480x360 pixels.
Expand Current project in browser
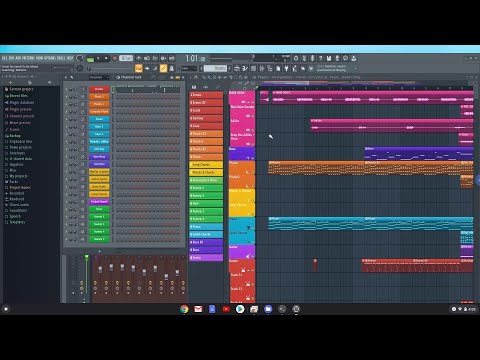[x=19, y=89]
